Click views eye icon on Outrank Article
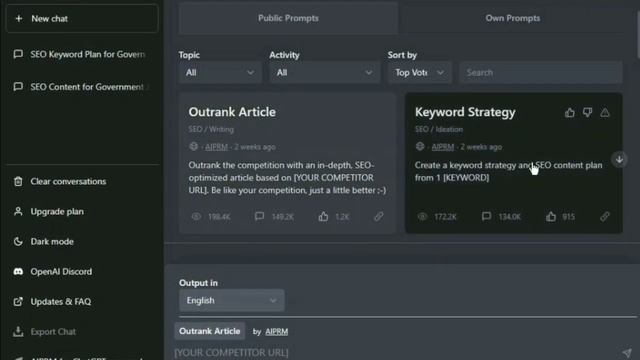The width and height of the screenshot is (640, 360). (196, 216)
